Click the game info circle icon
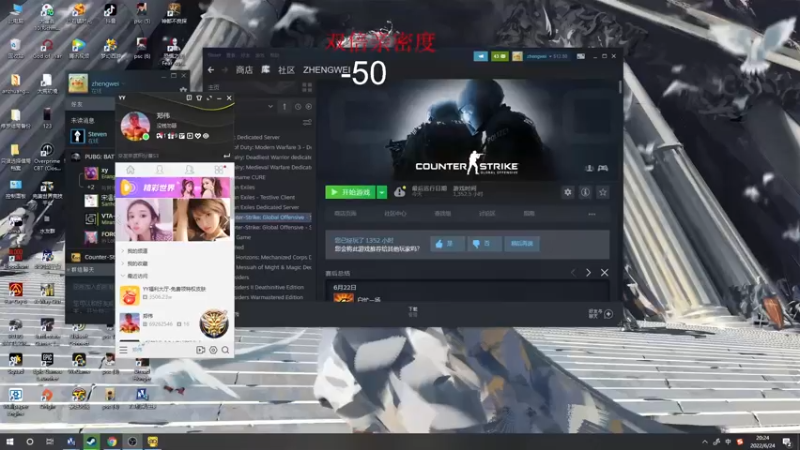This screenshot has height=450, width=800. 585,192
